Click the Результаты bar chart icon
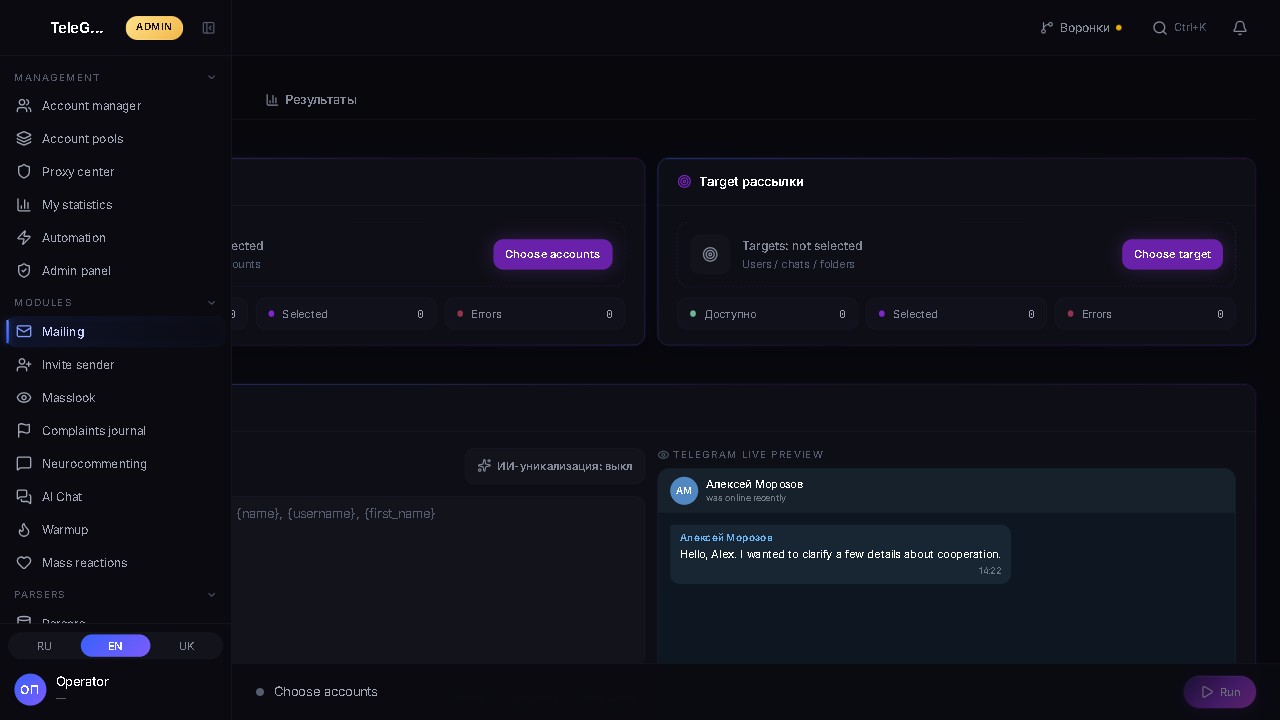The height and width of the screenshot is (720, 1280). [272, 100]
